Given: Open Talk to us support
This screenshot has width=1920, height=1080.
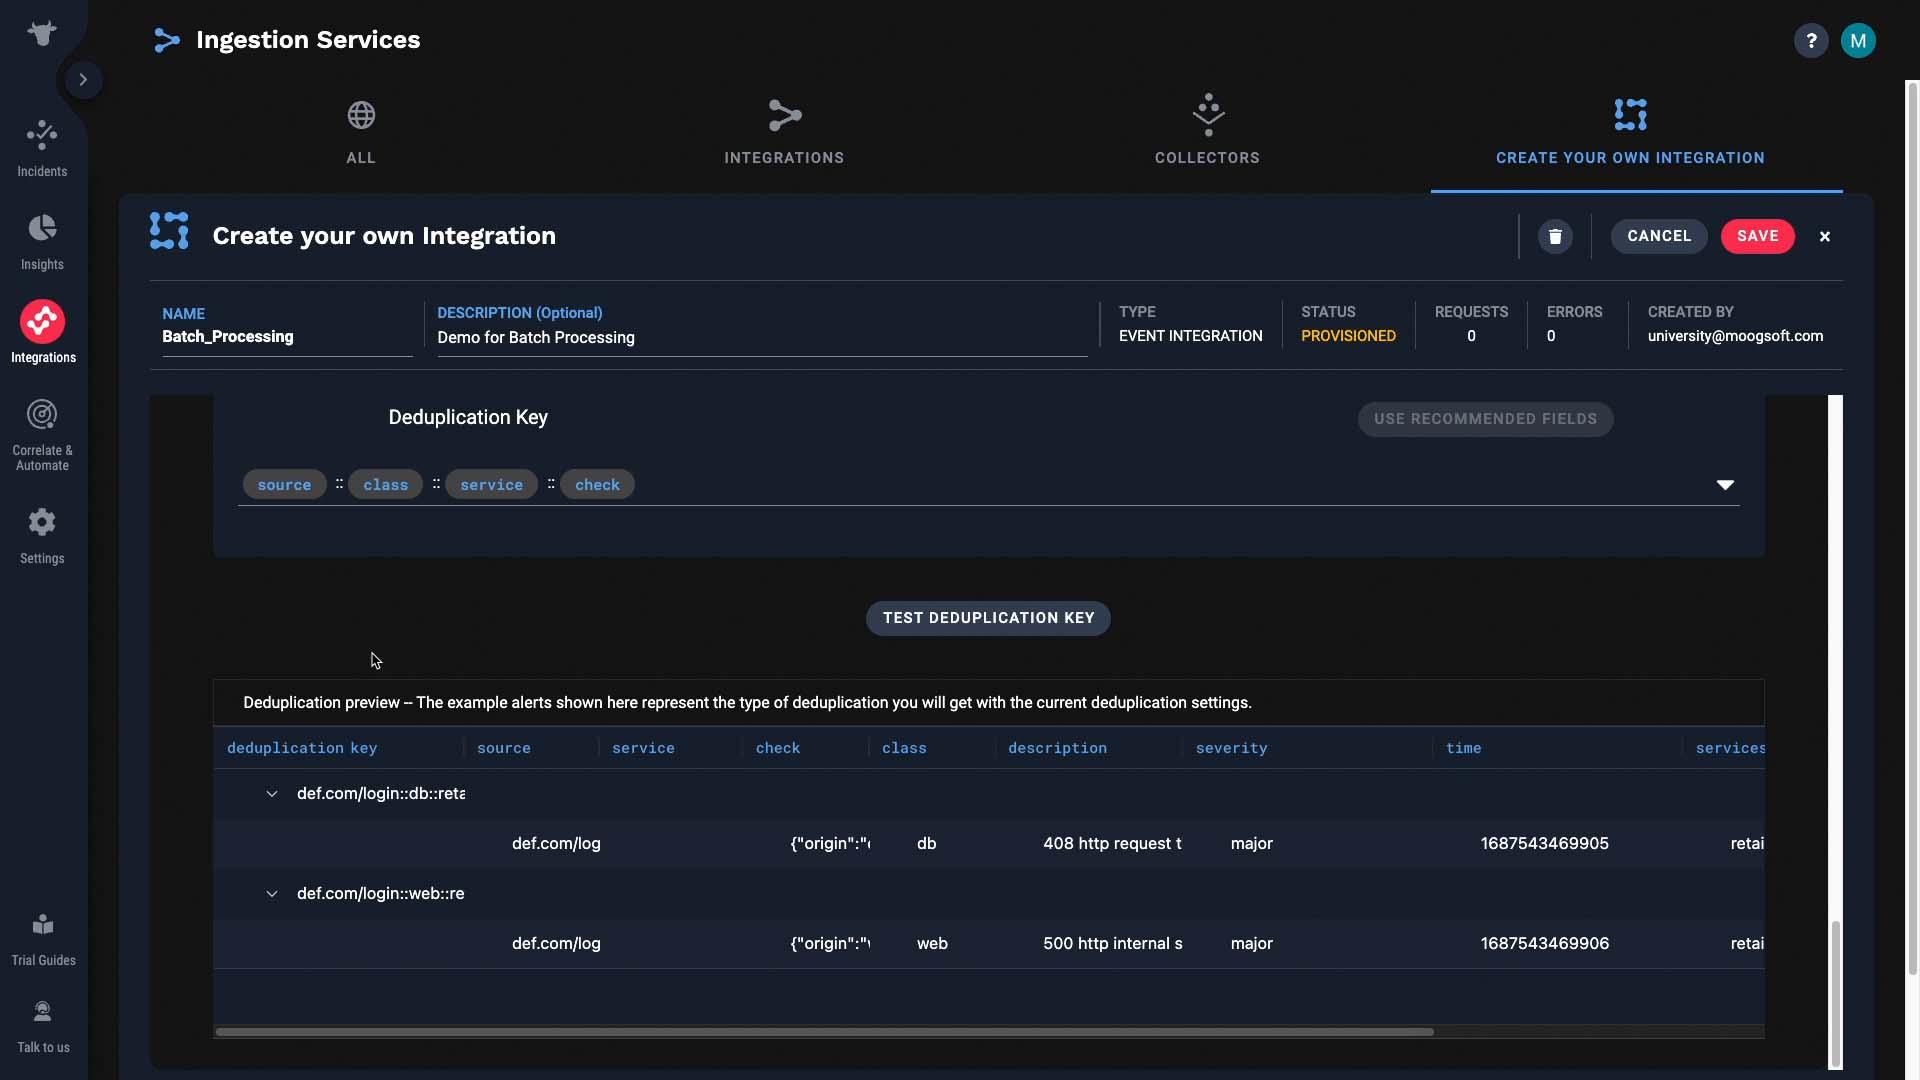Looking at the screenshot, I should [x=43, y=1027].
